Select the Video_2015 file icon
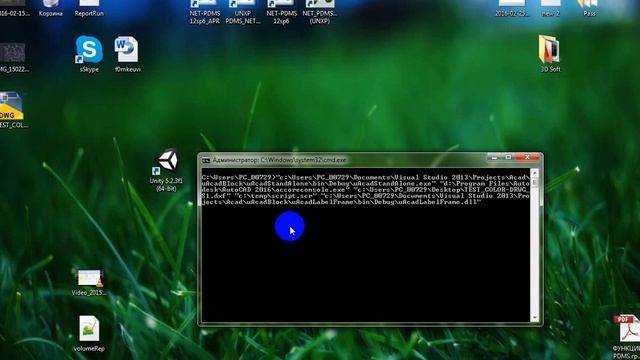This screenshot has width=640, height=360. click(89, 282)
